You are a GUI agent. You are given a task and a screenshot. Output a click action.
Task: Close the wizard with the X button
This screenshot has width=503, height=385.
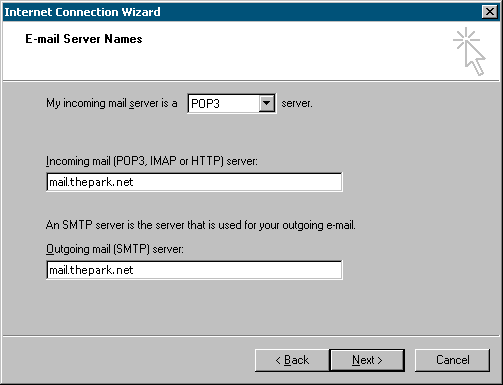pyautogui.click(x=490, y=12)
